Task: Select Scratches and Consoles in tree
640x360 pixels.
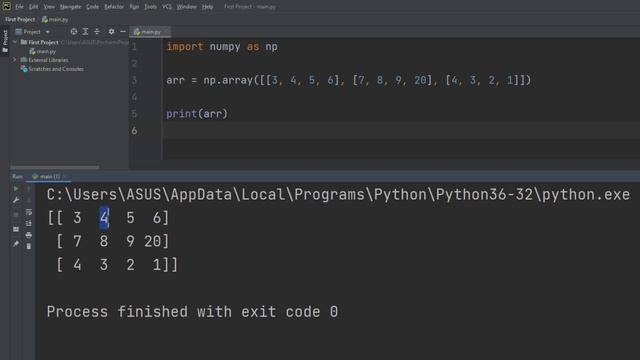Action: pyautogui.click(x=52, y=69)
